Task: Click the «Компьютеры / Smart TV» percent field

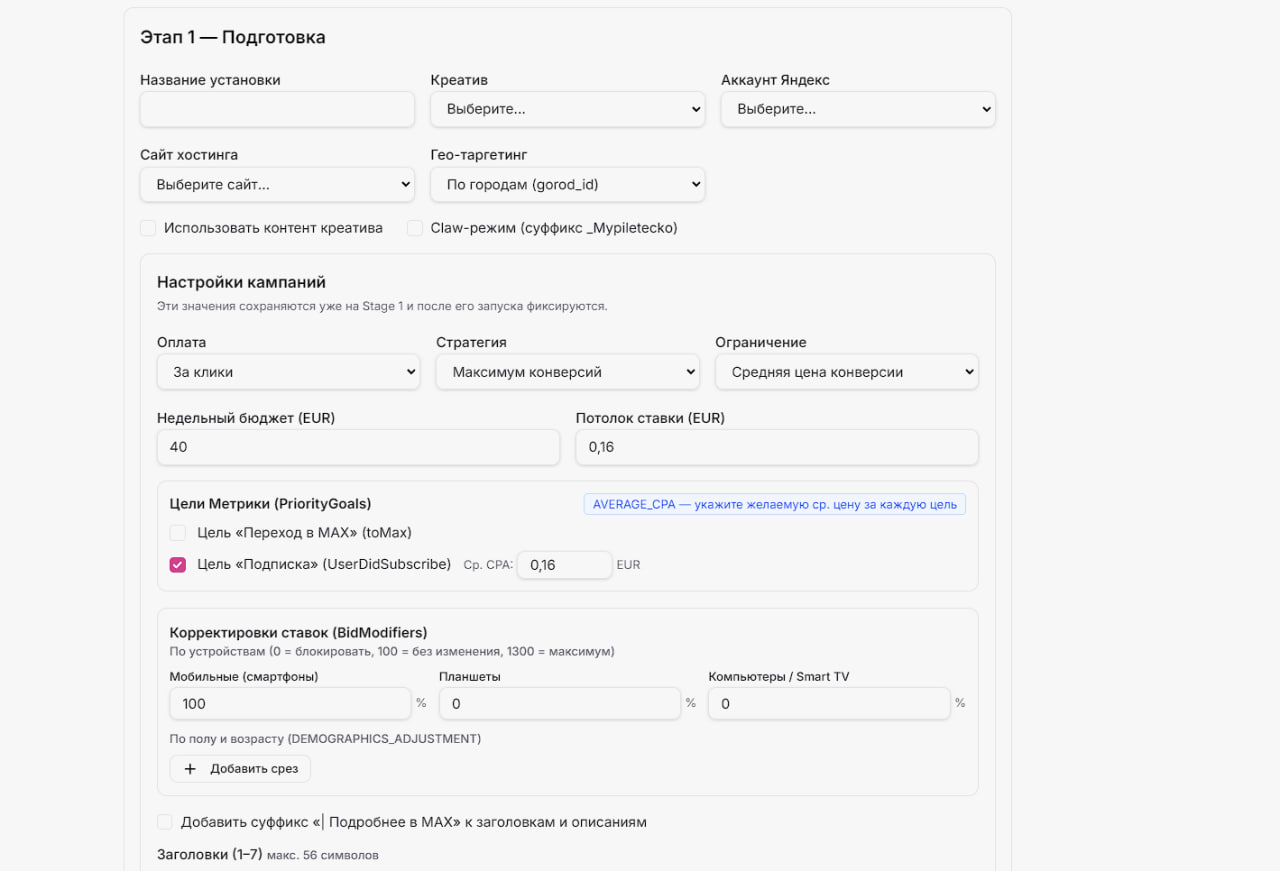Action: (x=829, y=704)
